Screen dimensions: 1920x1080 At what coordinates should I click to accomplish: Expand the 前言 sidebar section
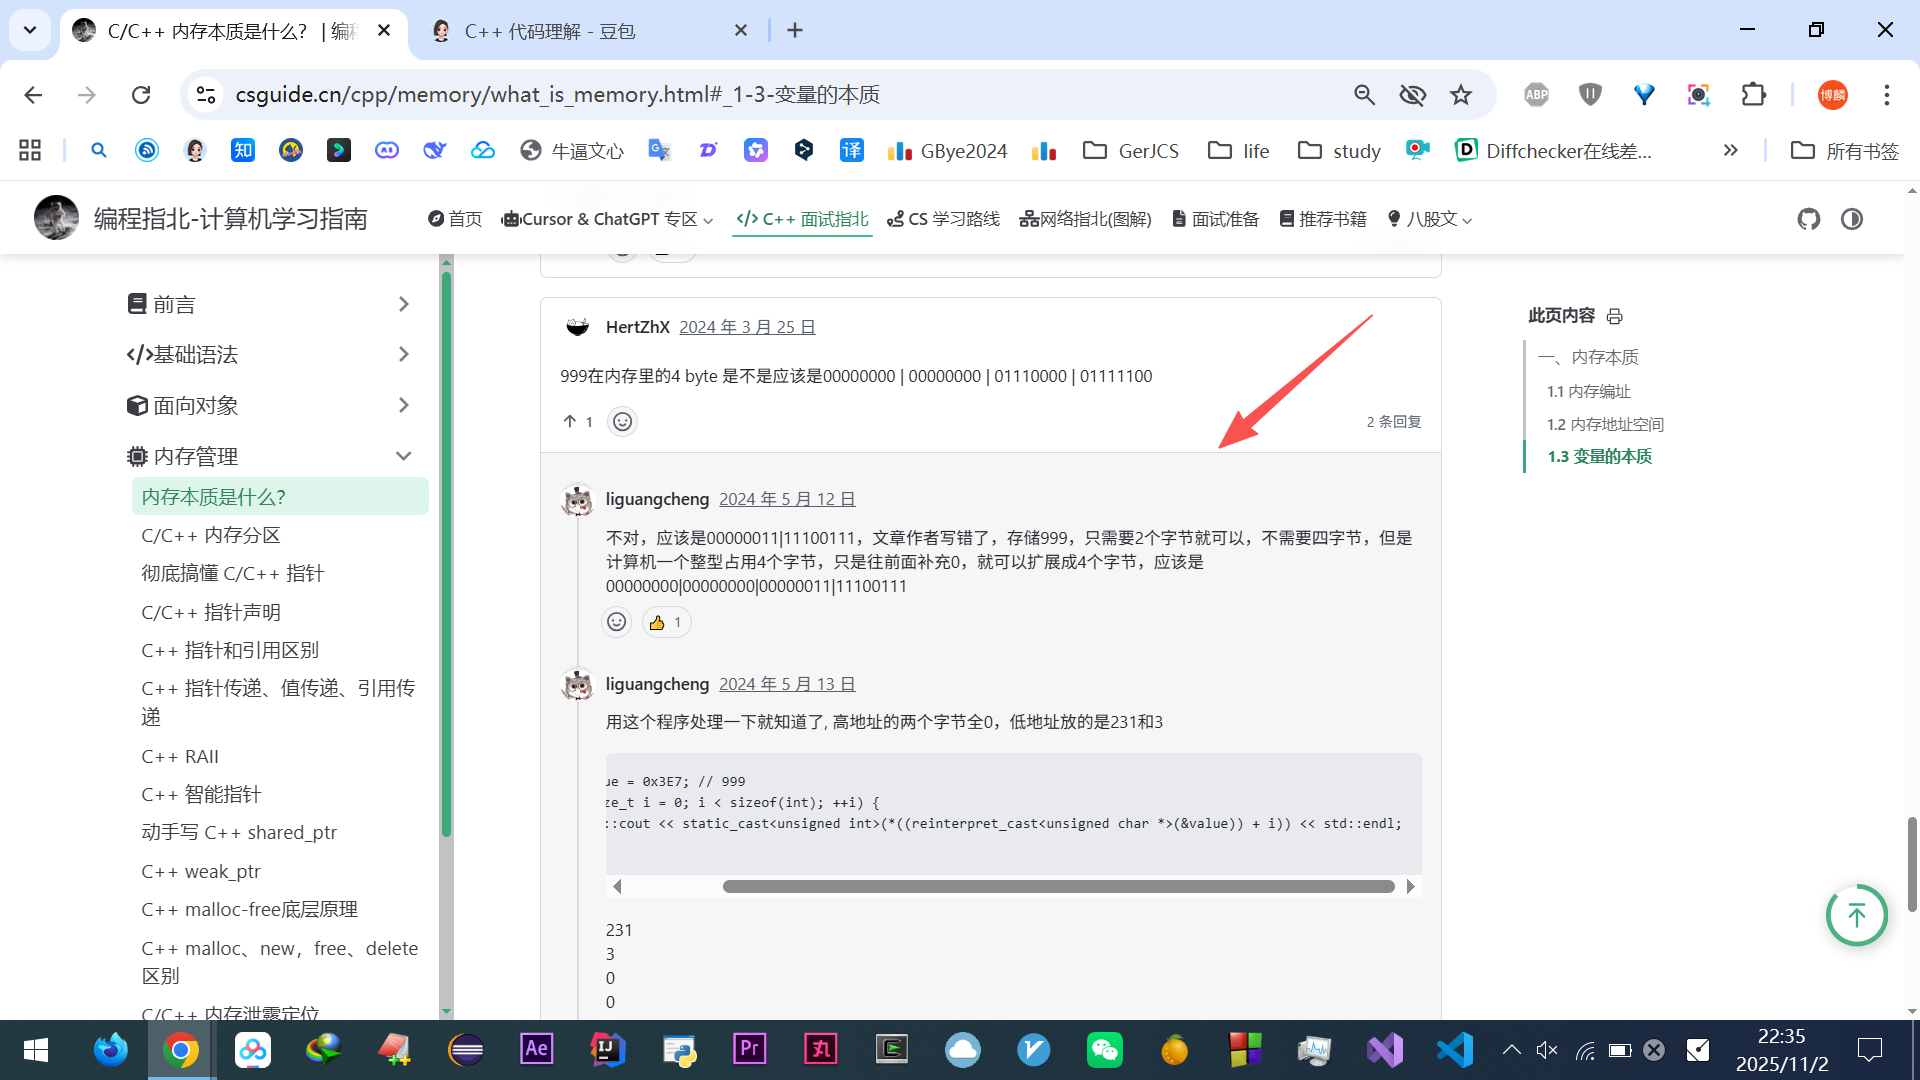coord(403,304)
